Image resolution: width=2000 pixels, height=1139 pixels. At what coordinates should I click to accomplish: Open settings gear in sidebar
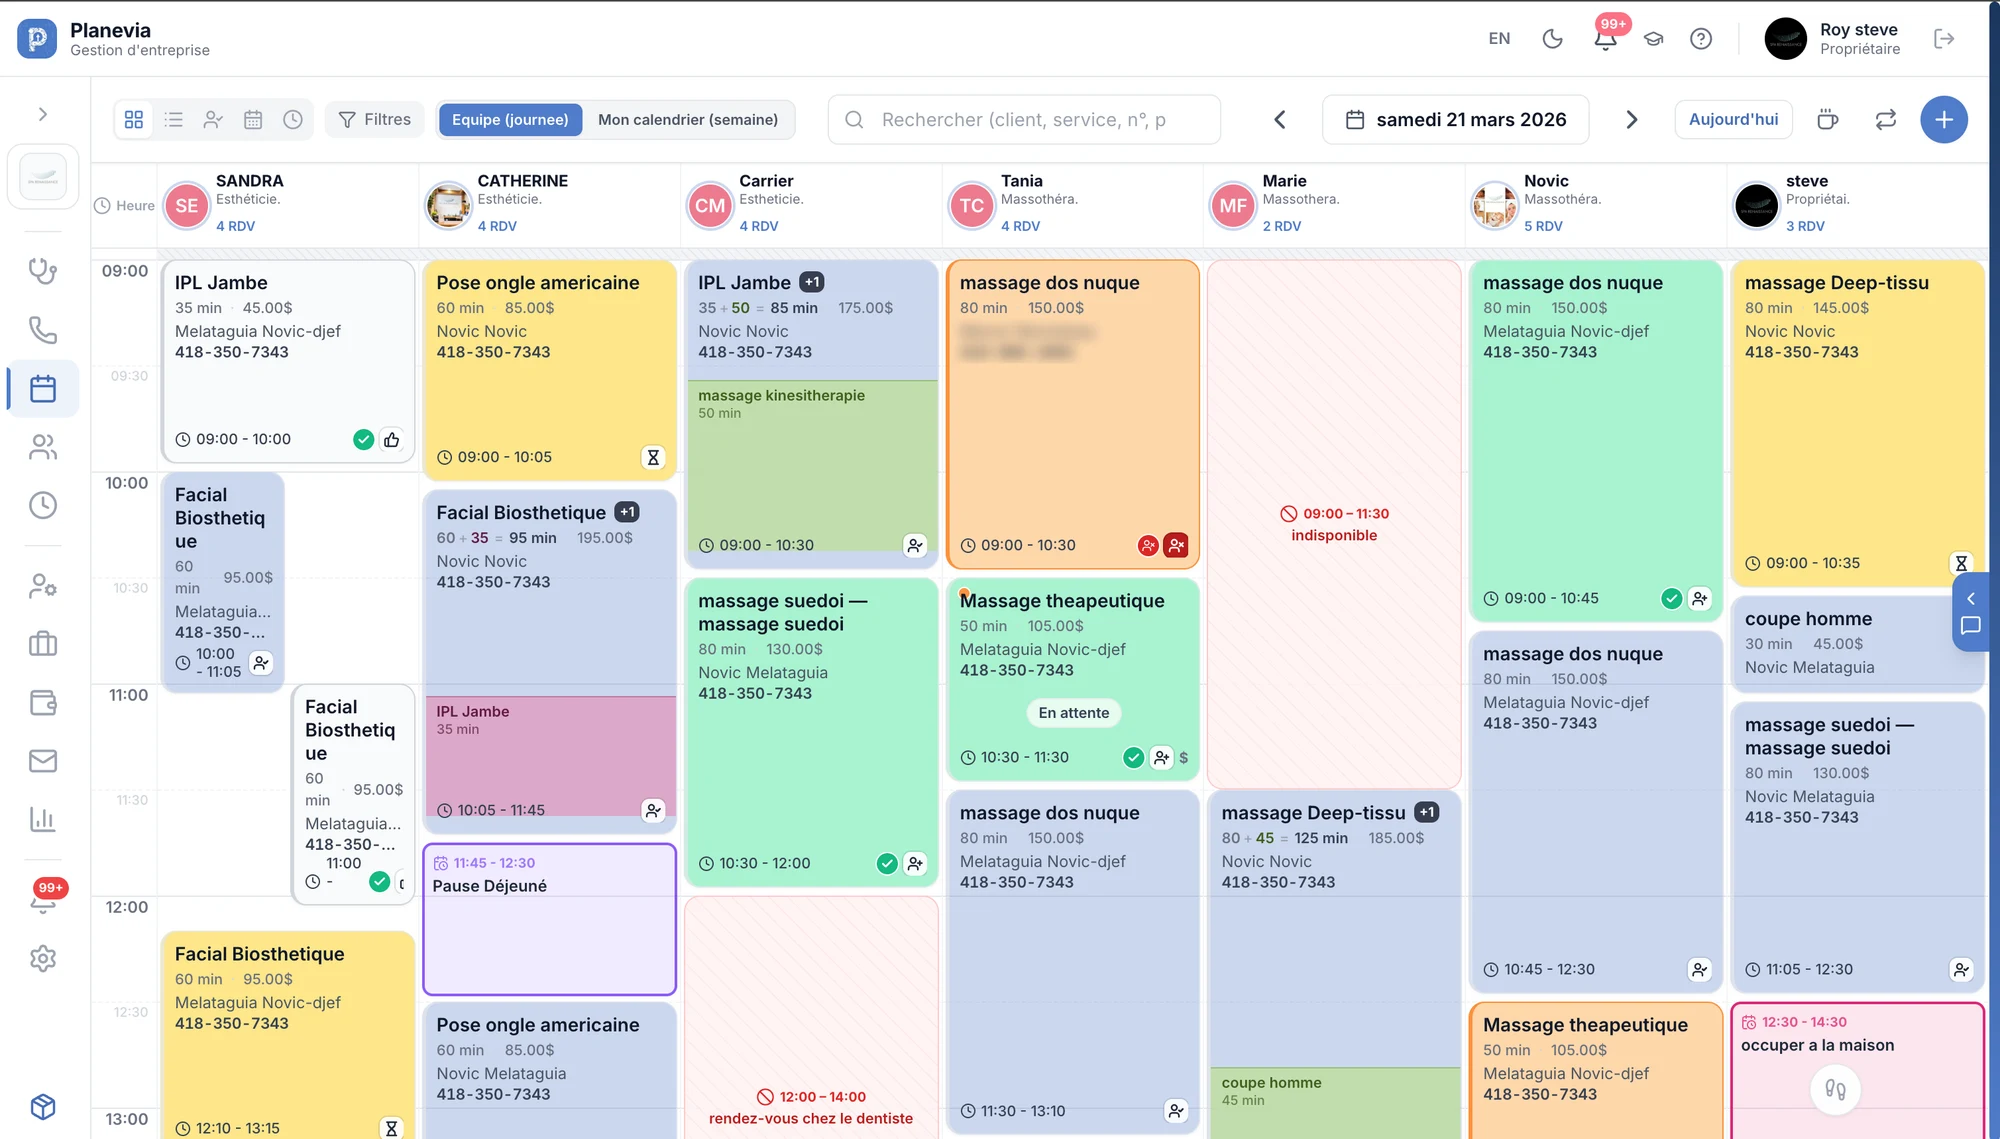43,959
